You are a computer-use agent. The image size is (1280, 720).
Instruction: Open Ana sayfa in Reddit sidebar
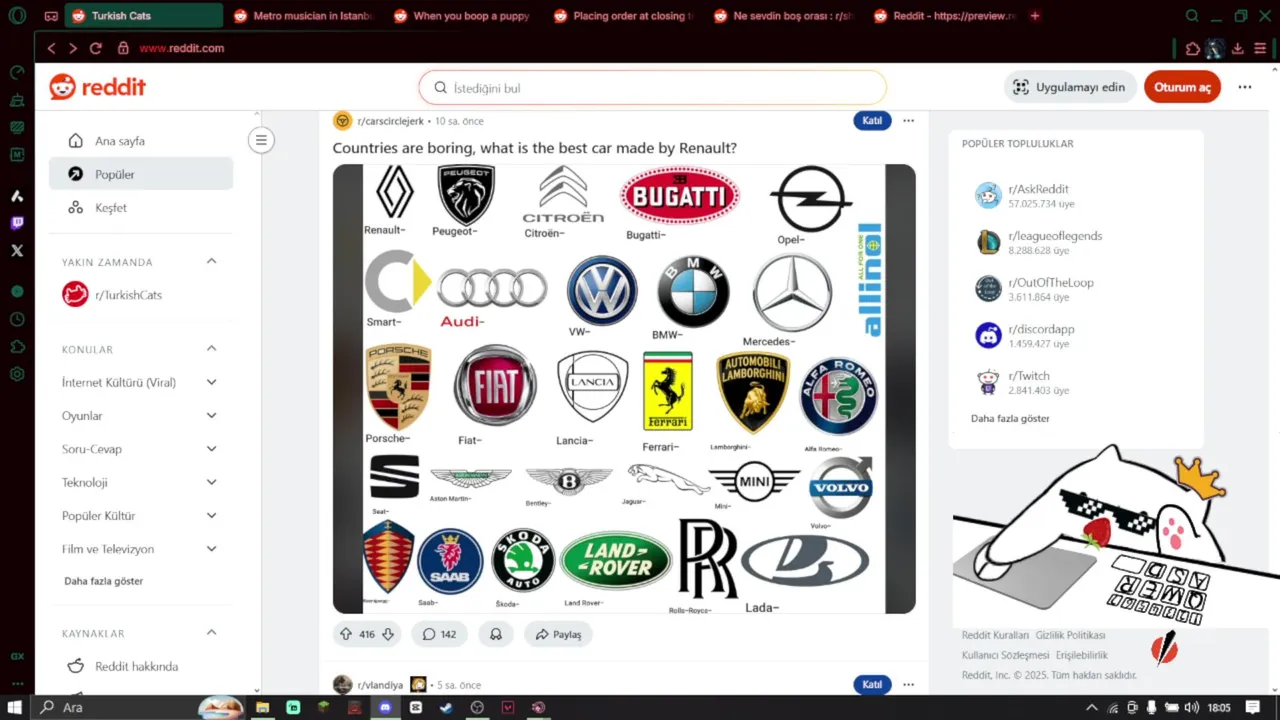(141, 141)
